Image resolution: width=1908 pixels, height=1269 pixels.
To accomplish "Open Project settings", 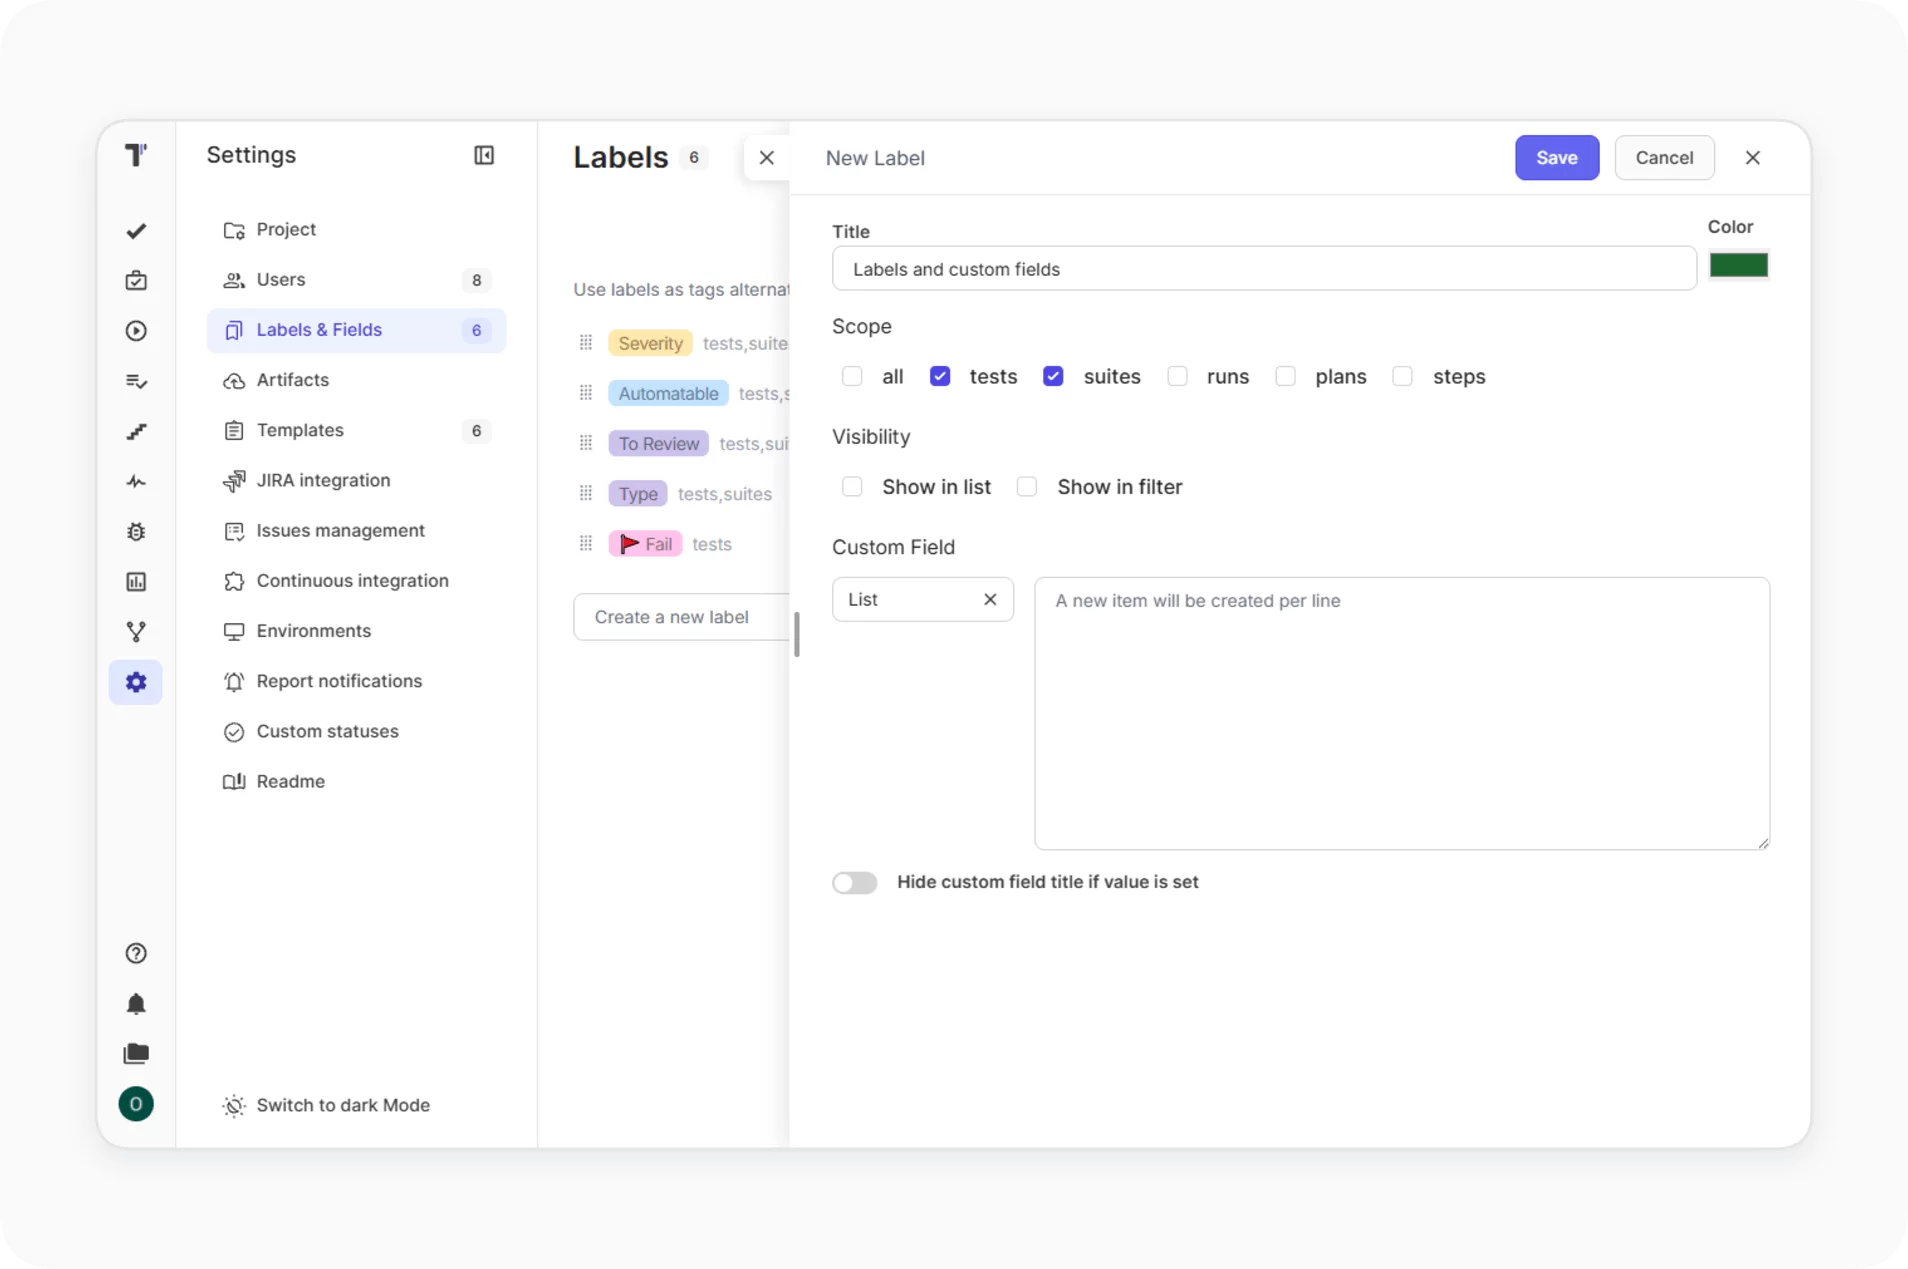I will coord(356,230).
